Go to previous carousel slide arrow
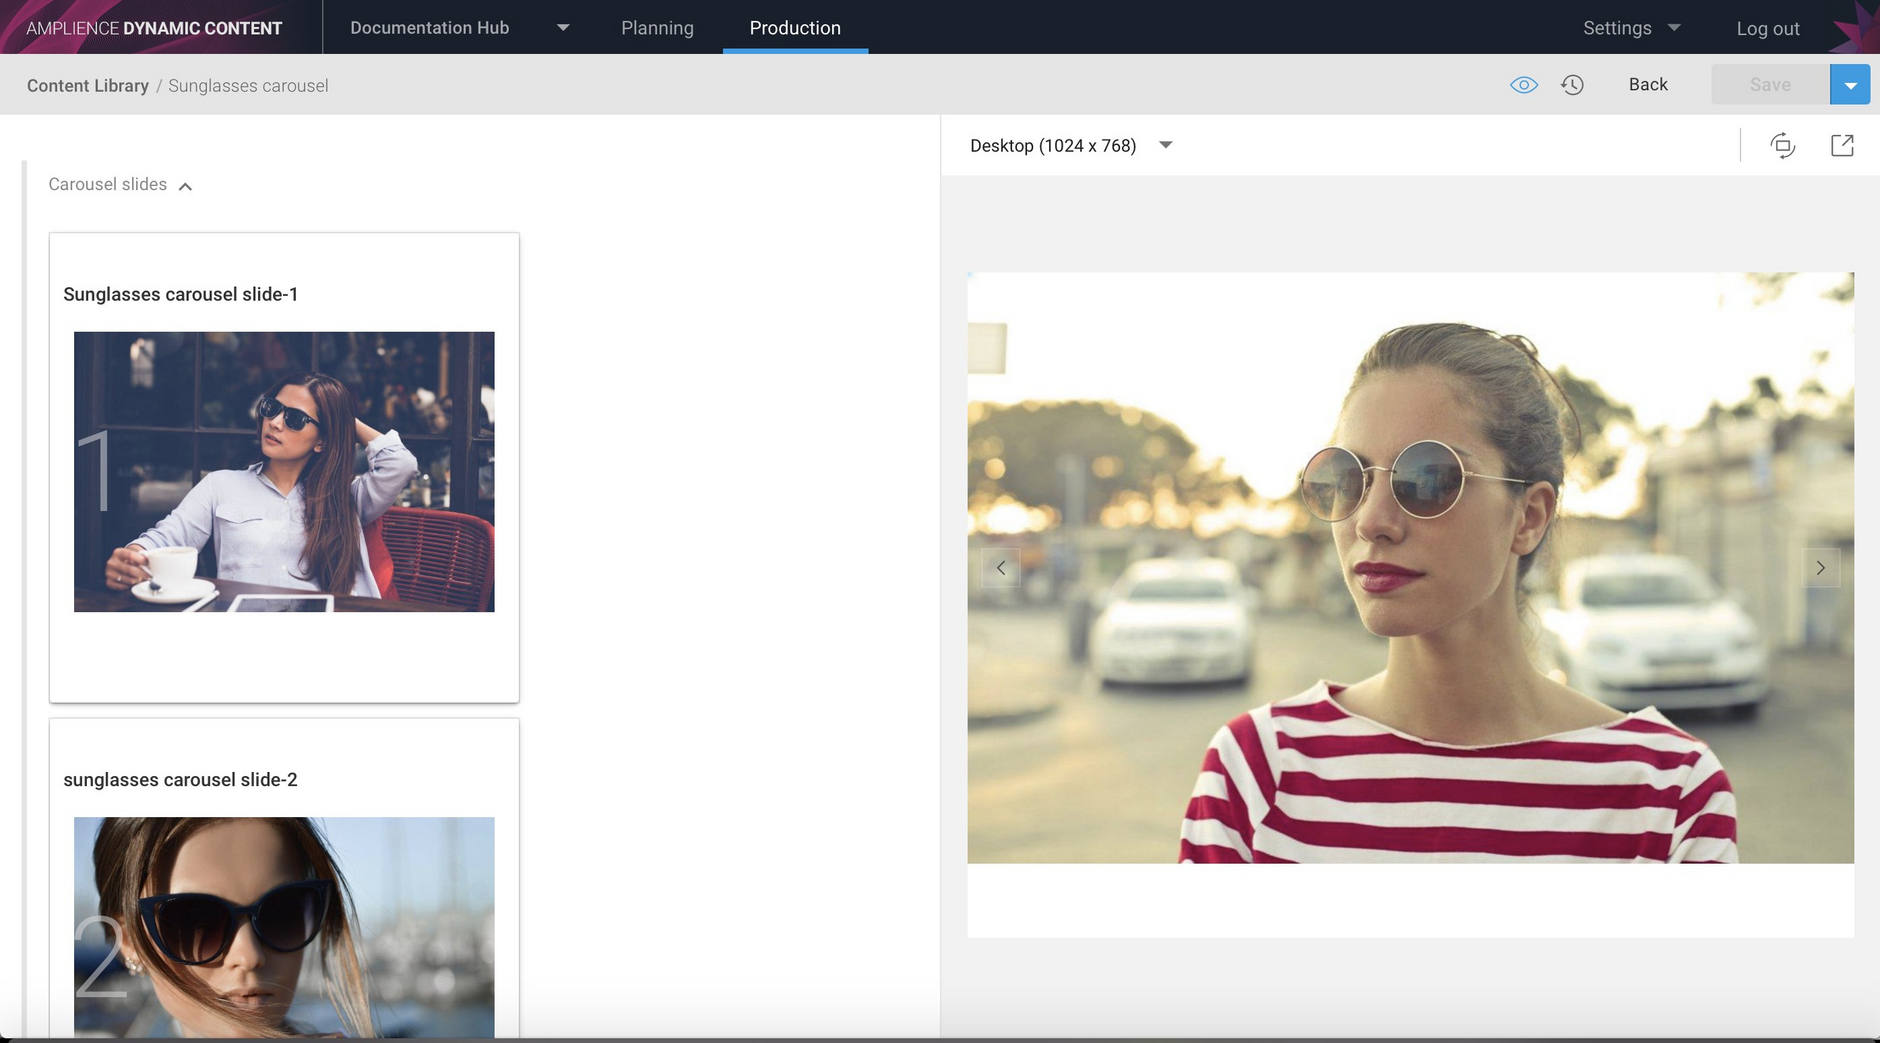 tap(1001, 568)
